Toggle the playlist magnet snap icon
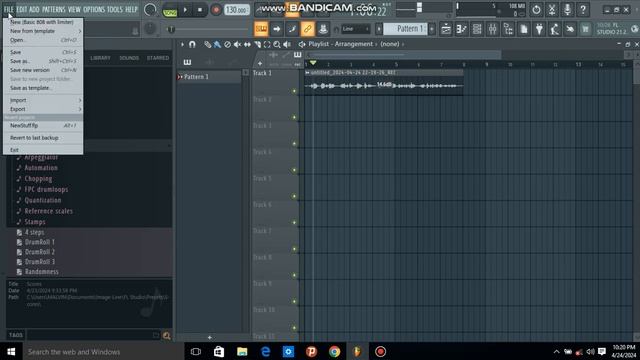The height and width of the screenshot is (360, 640). click(192, 44)
